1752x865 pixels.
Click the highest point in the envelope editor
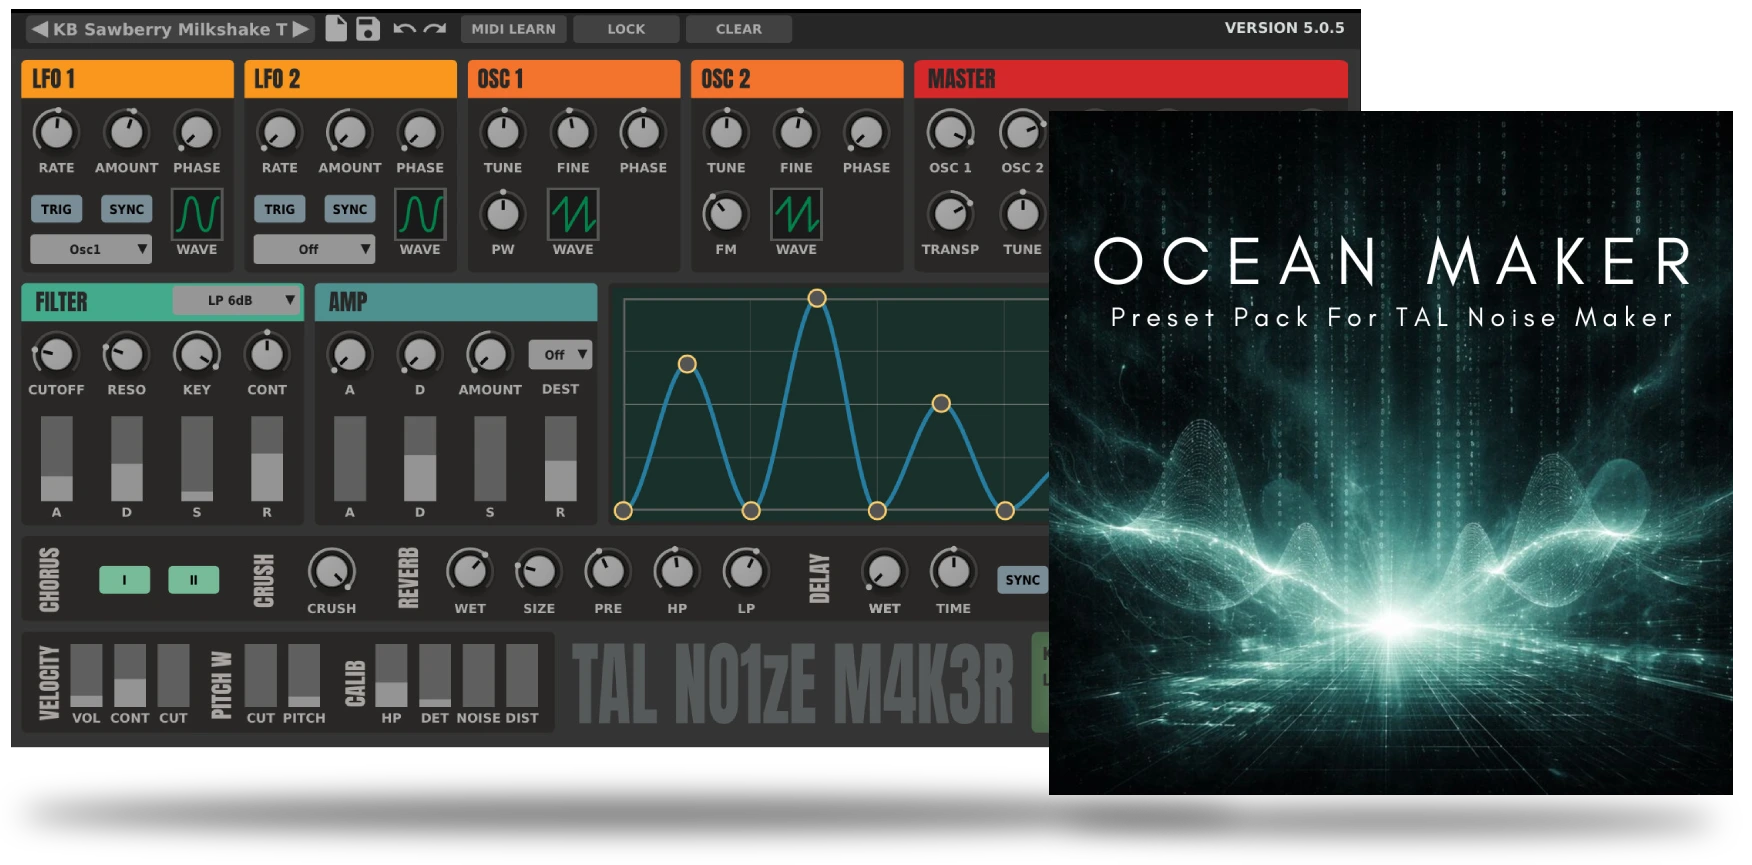tap(817, 298)
